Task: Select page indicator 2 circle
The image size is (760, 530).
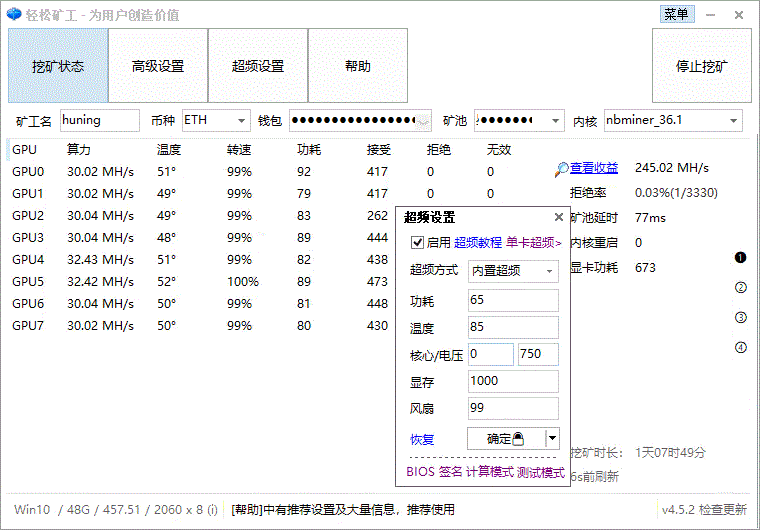Action: pos(740,288)
